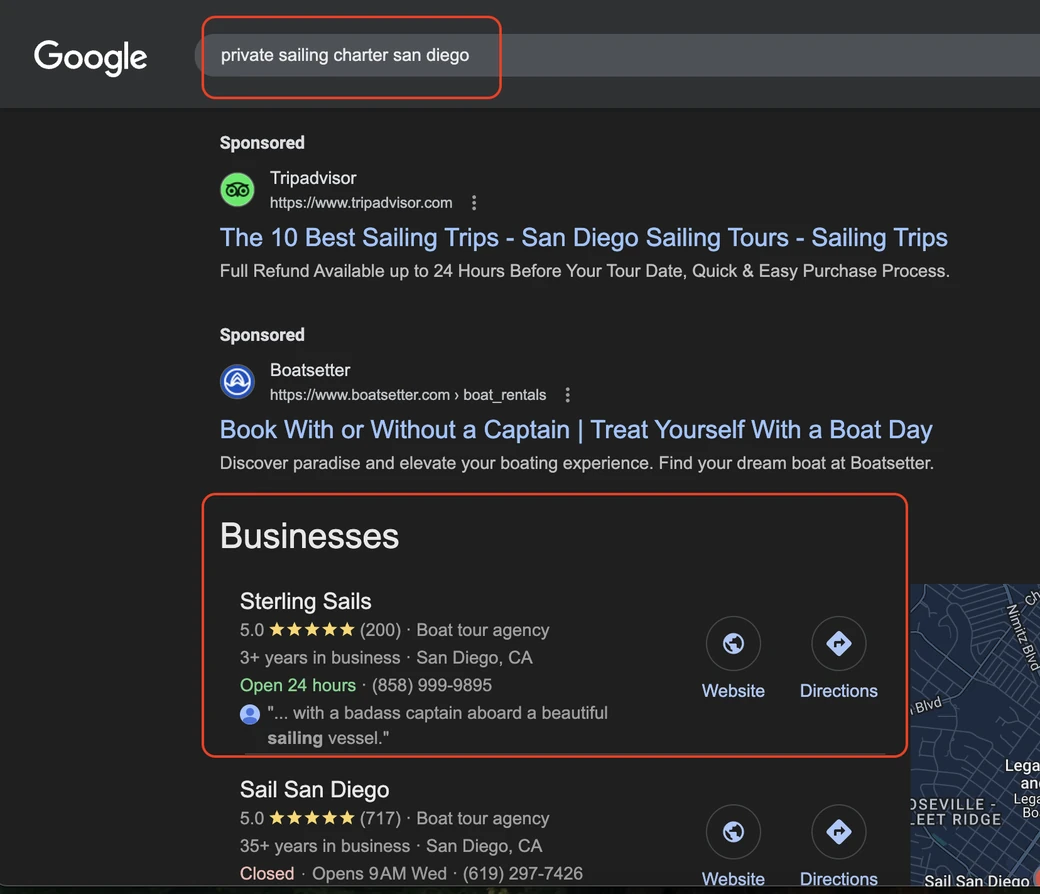Click the boatsetter.com boat_rentals URL

pyautogui.click(x=408, y=395)
